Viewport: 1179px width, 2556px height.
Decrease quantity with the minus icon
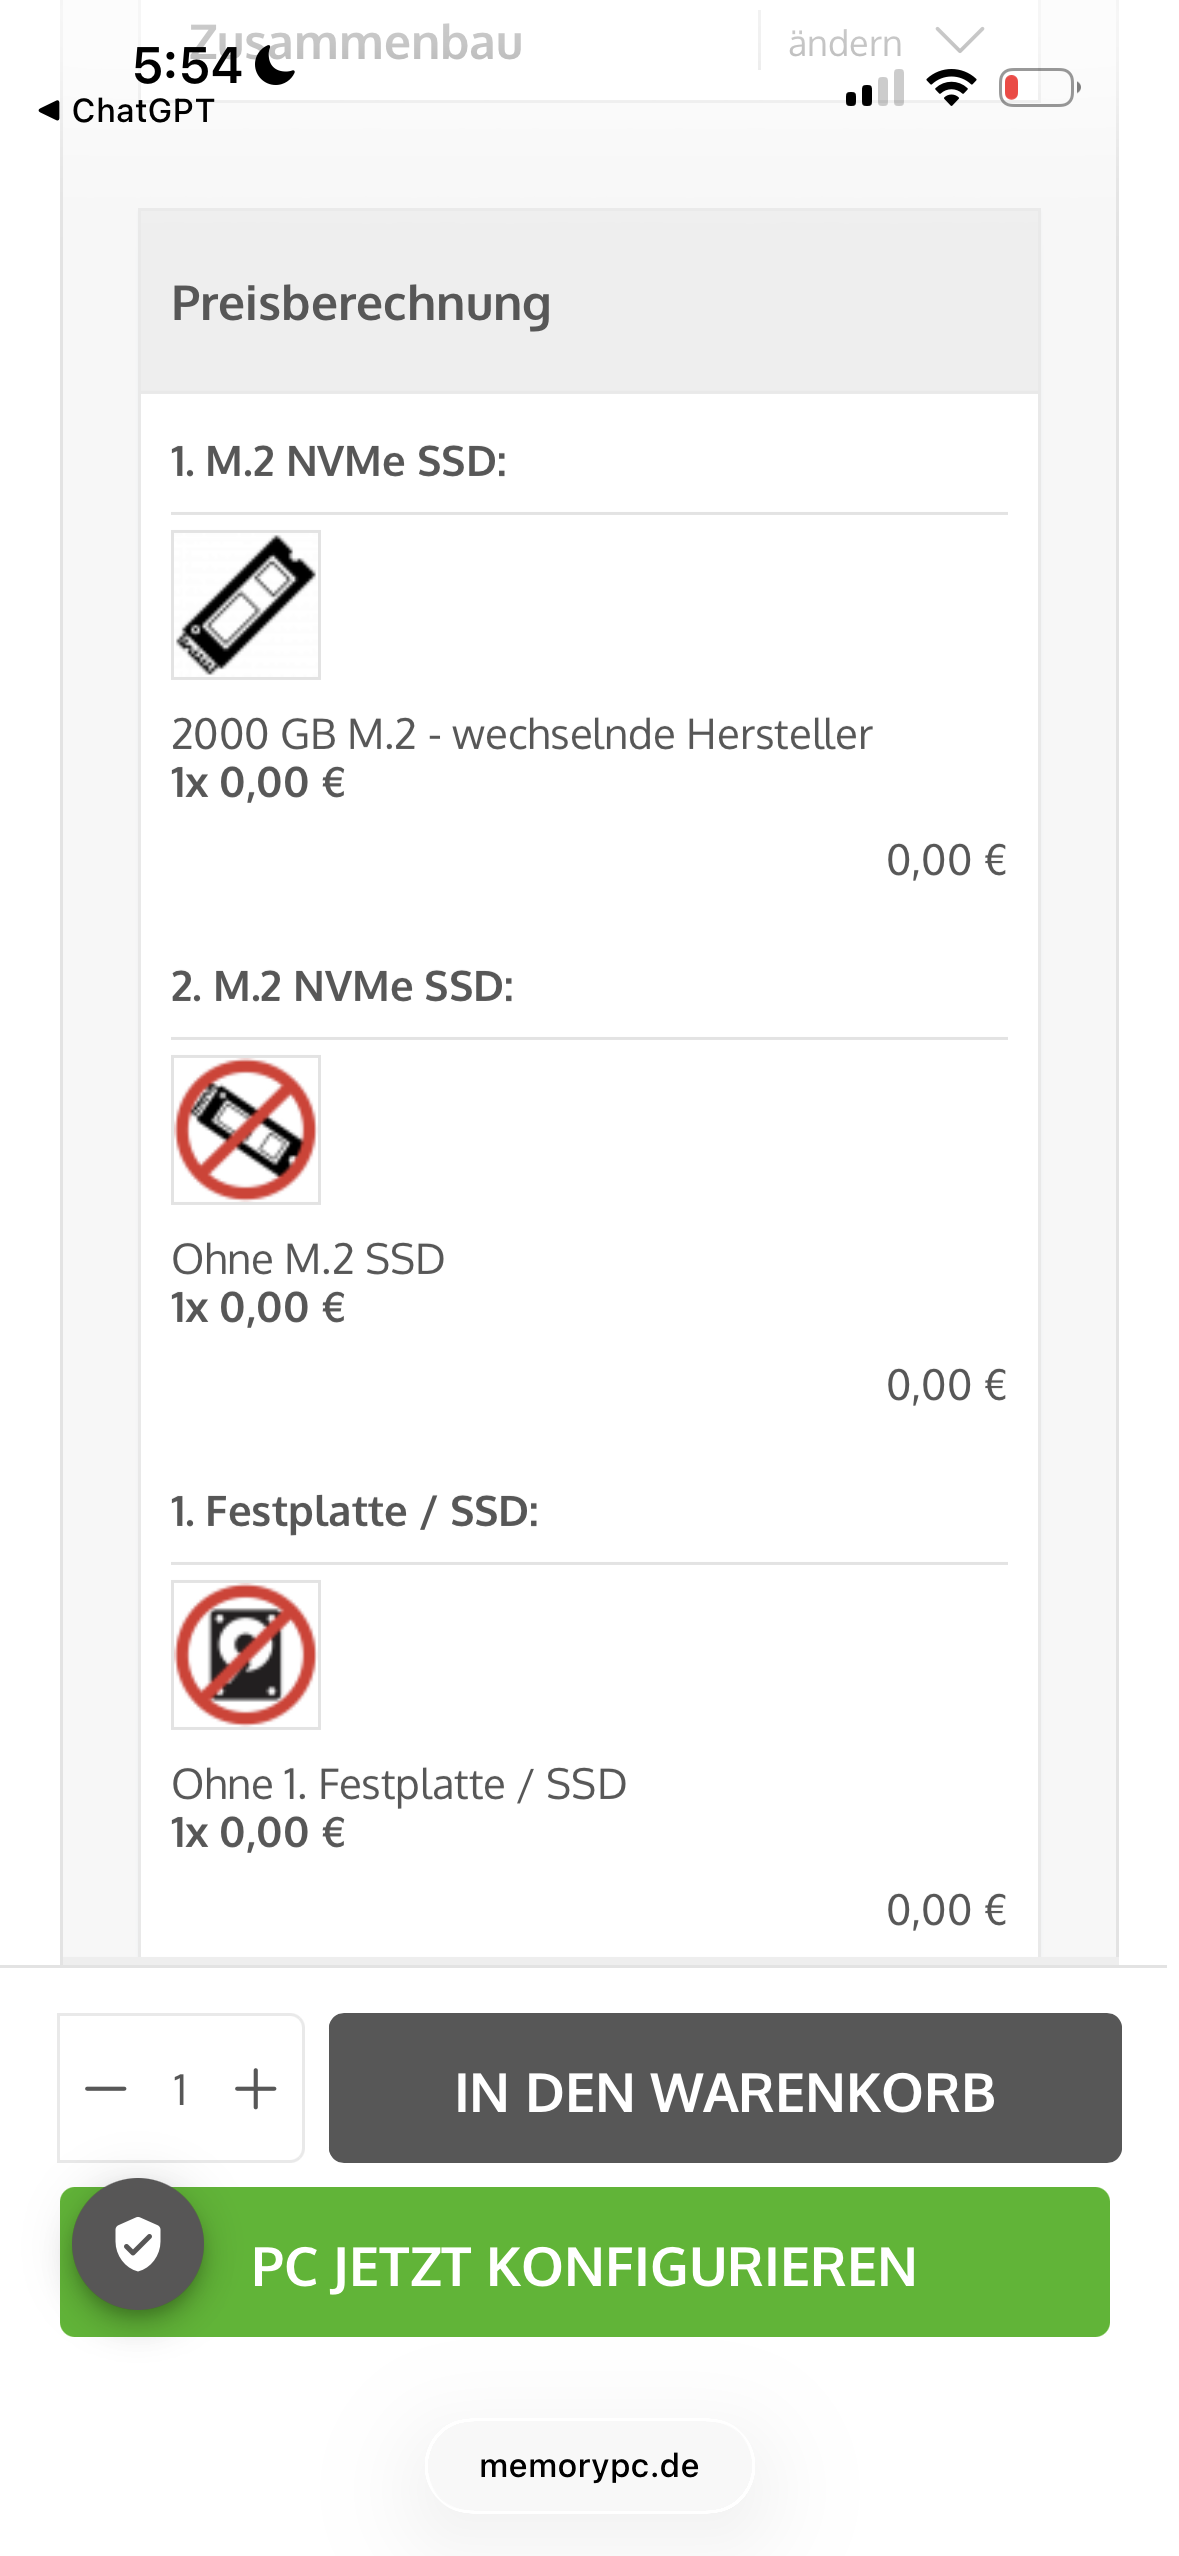(106, 2088)
